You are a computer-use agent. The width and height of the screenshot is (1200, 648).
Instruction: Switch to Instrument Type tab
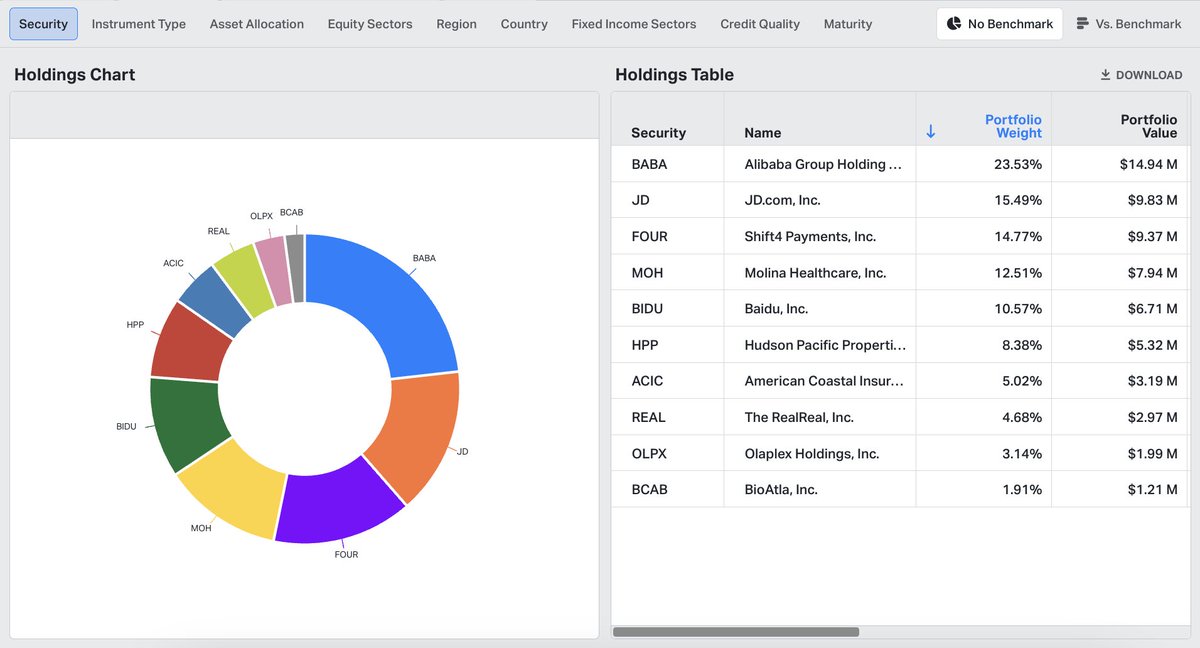point(139,23)
